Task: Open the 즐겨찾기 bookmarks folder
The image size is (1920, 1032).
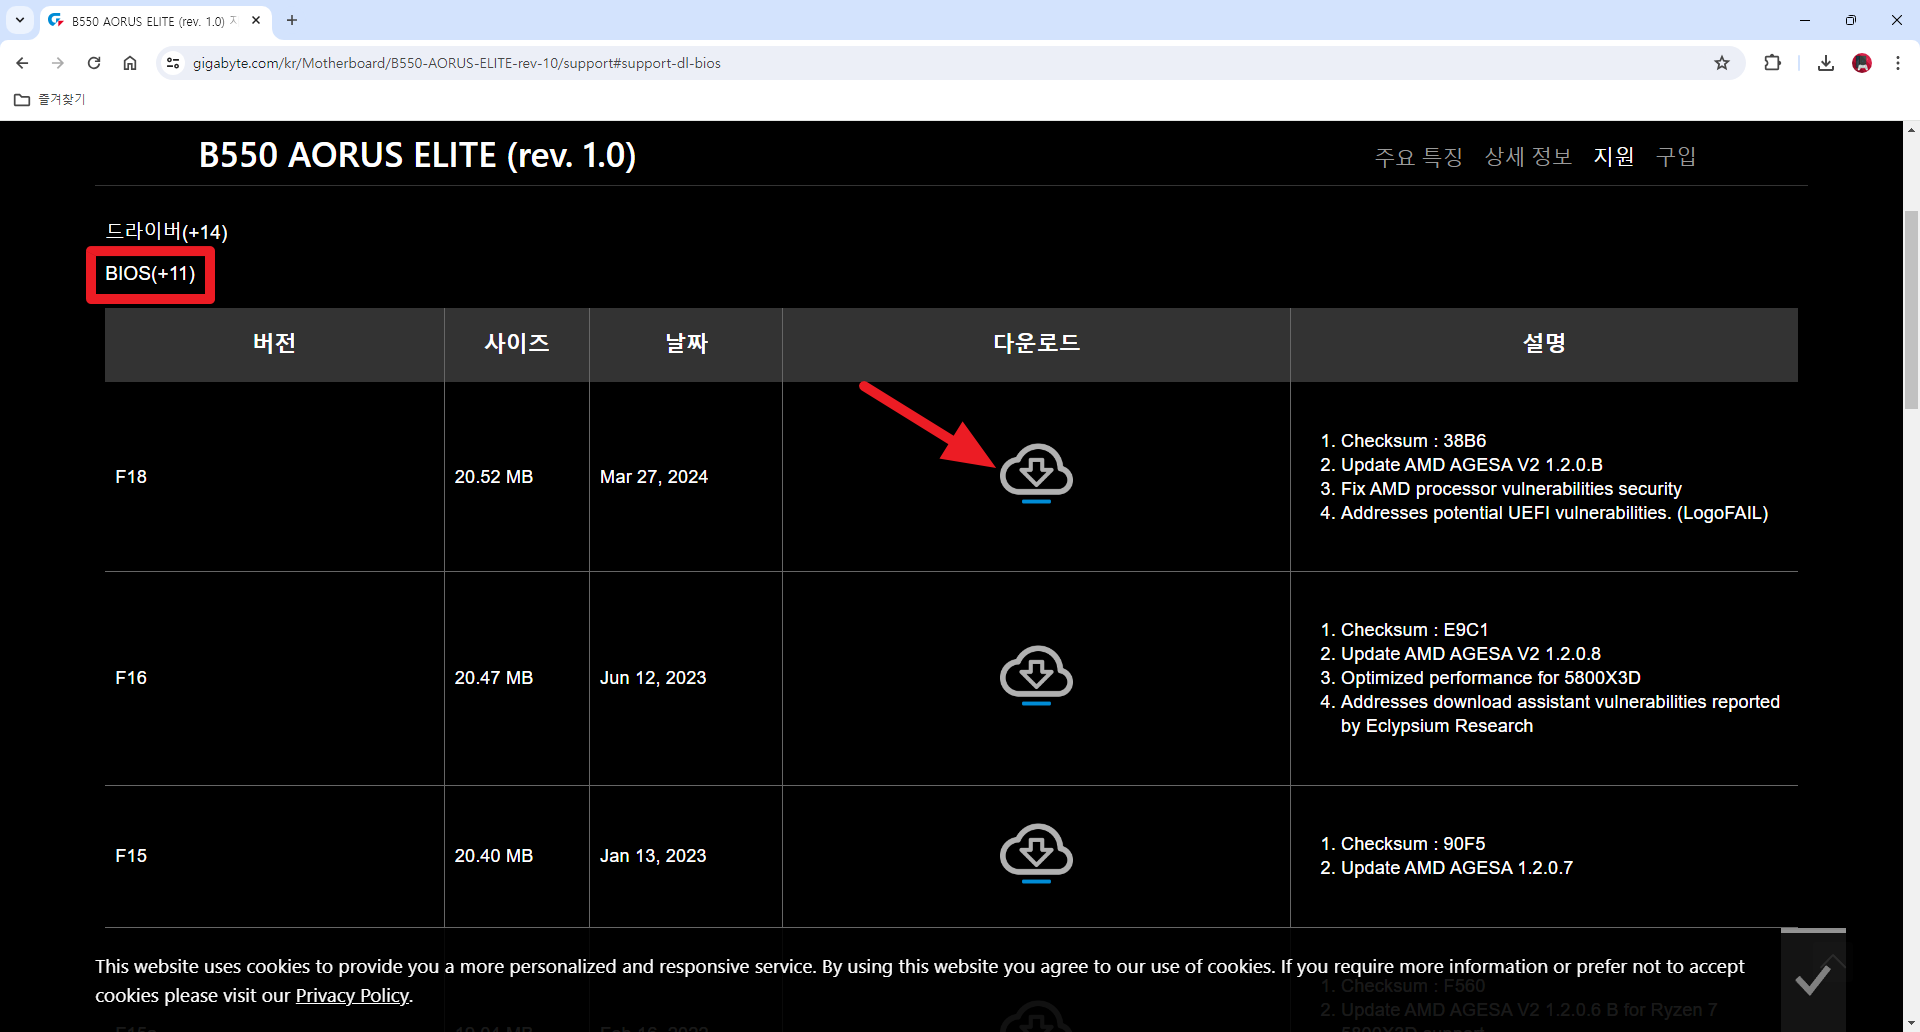Action: click(x=50, y=99)
